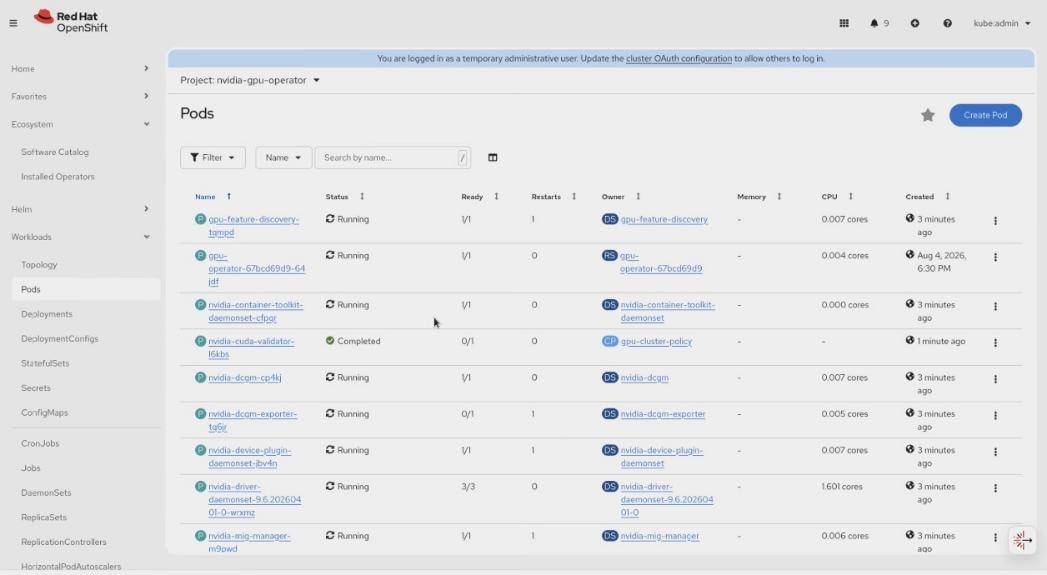The image size is (1047, 575).
Task: Open kebab menu for nvidia-device-plugin pod
Action: coord(995,452)
